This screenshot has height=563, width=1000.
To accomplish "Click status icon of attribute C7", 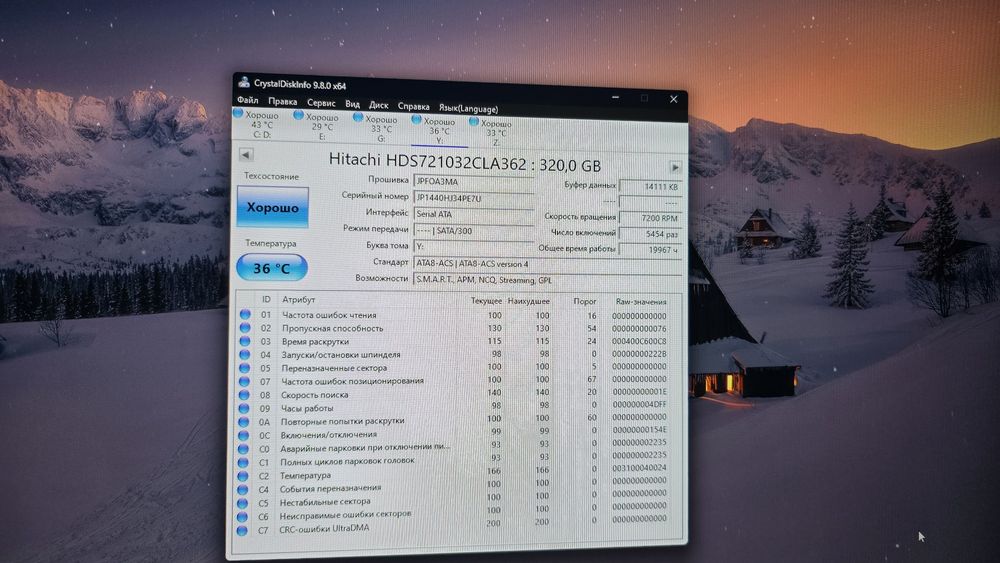I will pos(242,530).
